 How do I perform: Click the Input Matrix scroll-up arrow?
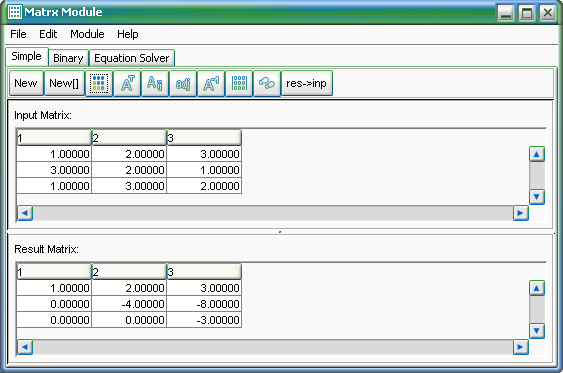pyautogui.click(x=537, y=154)
